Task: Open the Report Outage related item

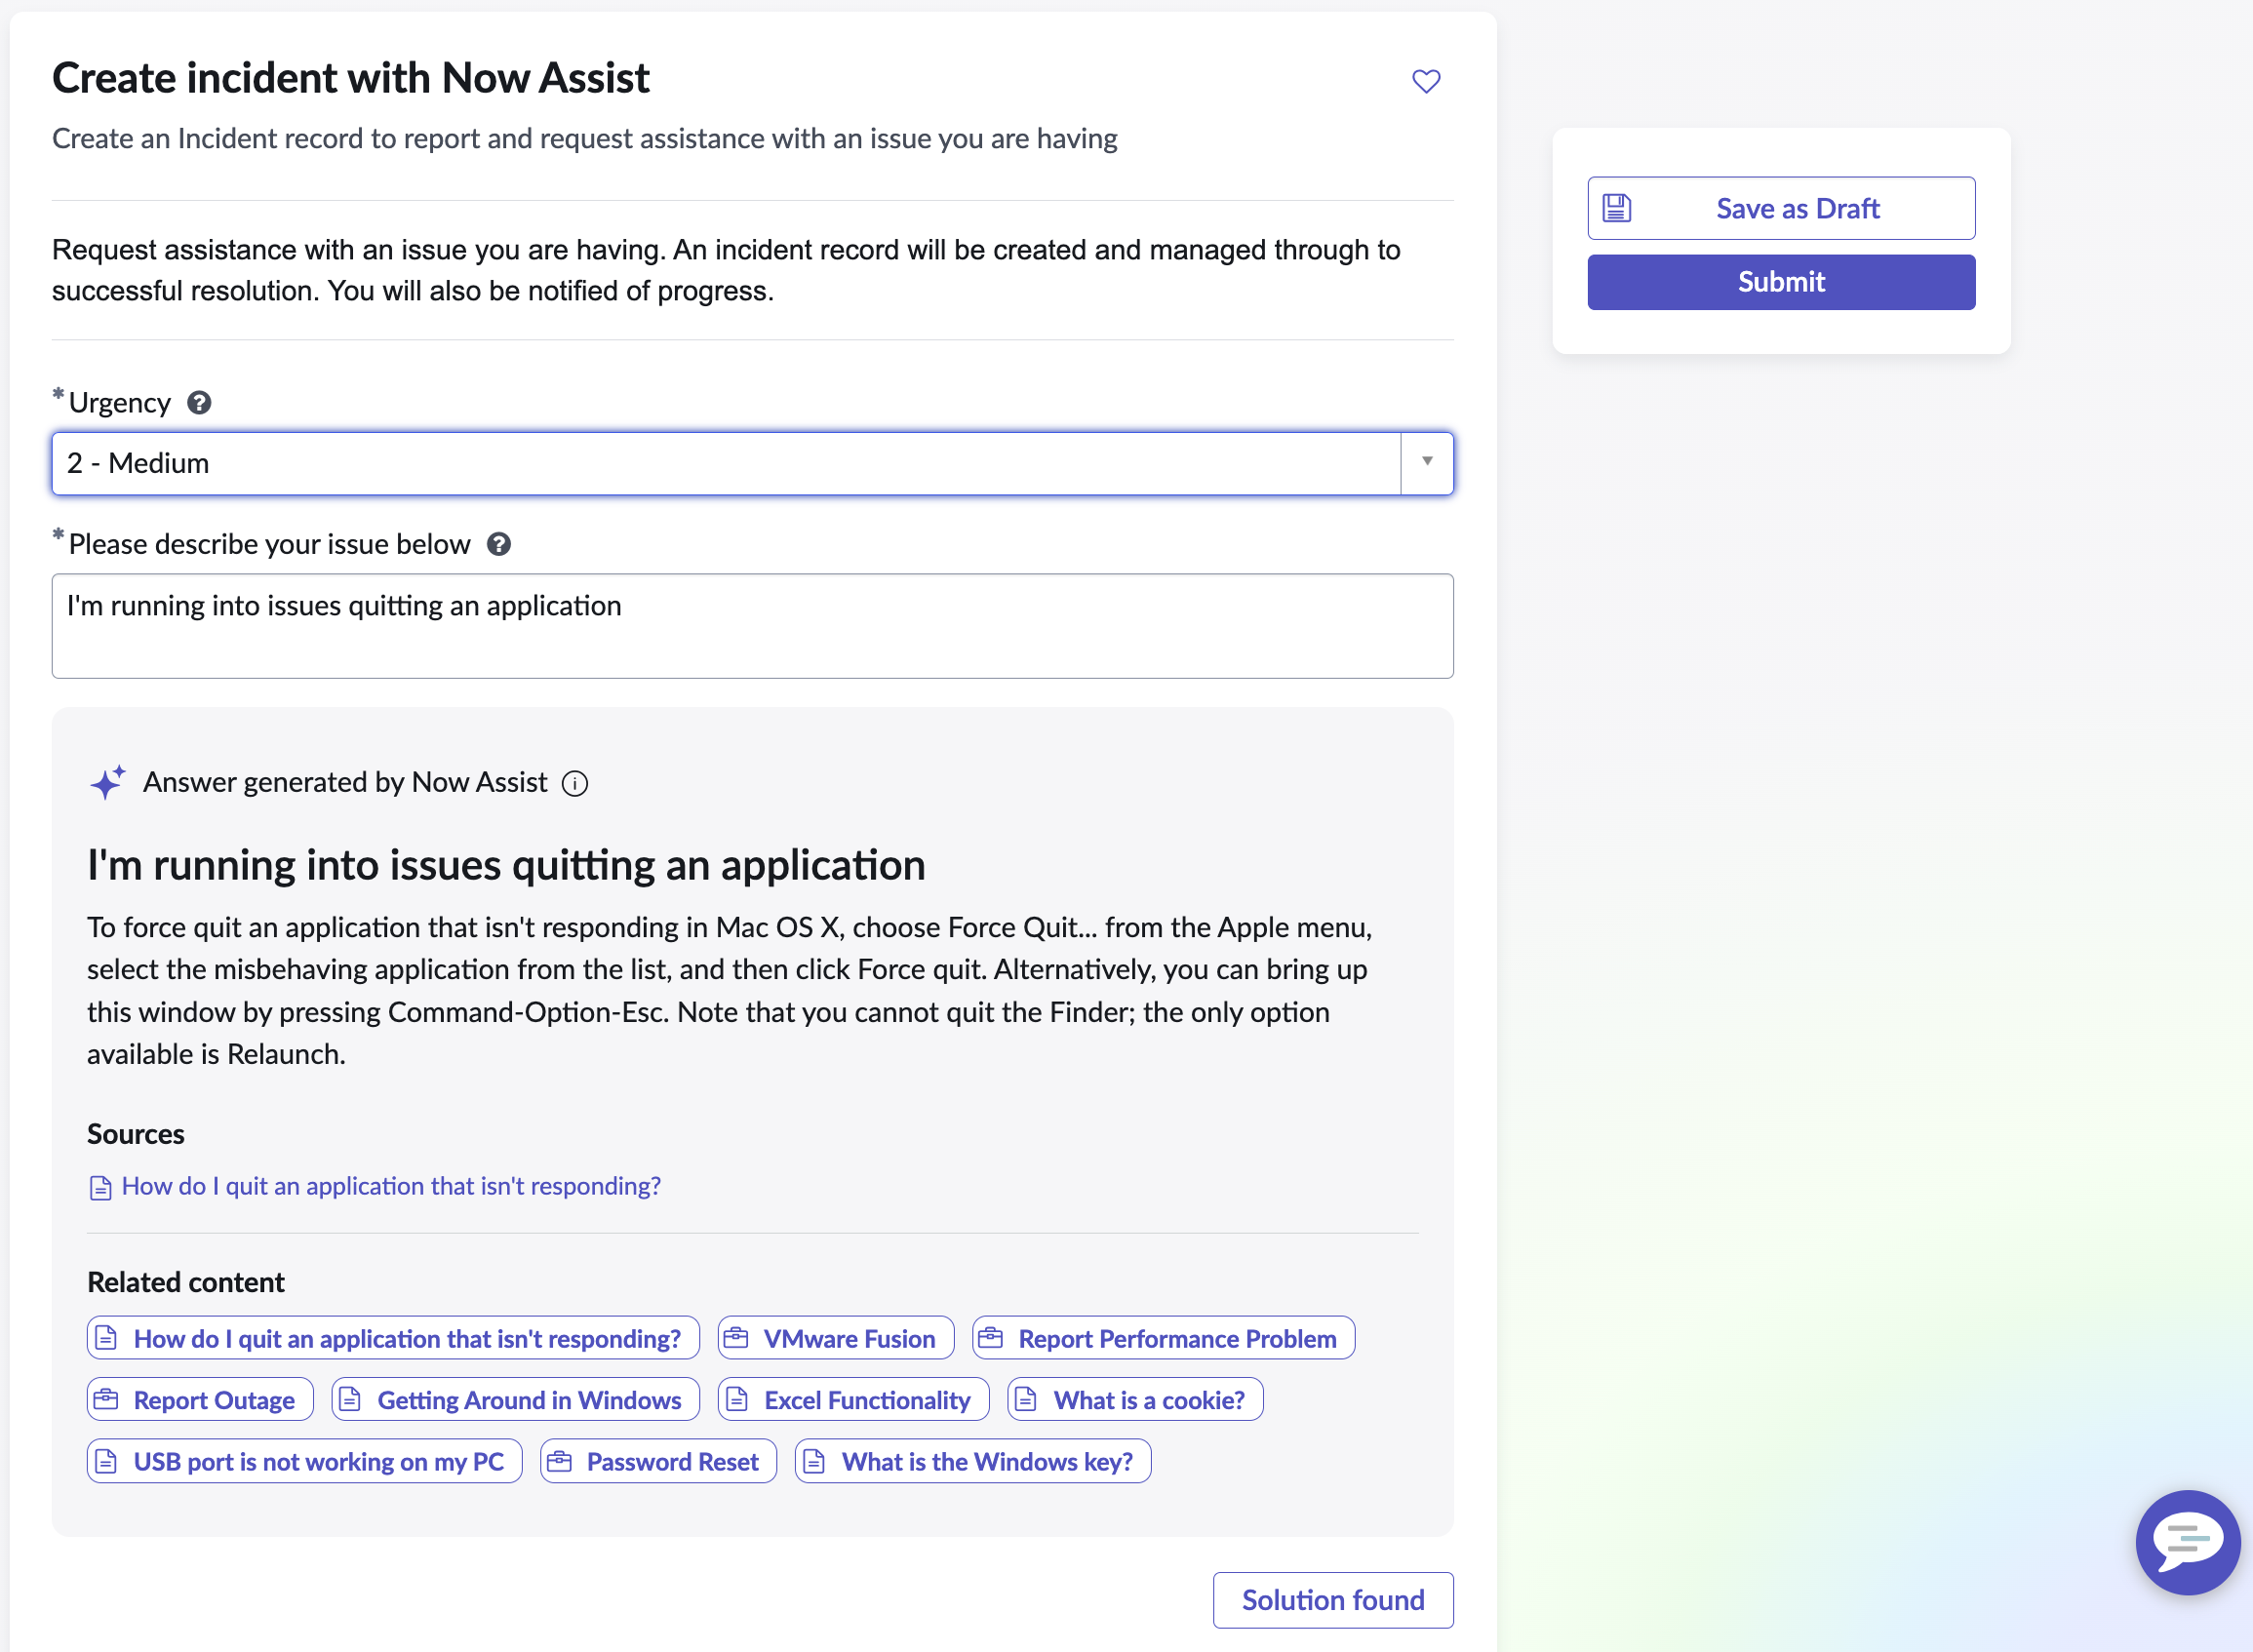Action: pos(200,1400)
